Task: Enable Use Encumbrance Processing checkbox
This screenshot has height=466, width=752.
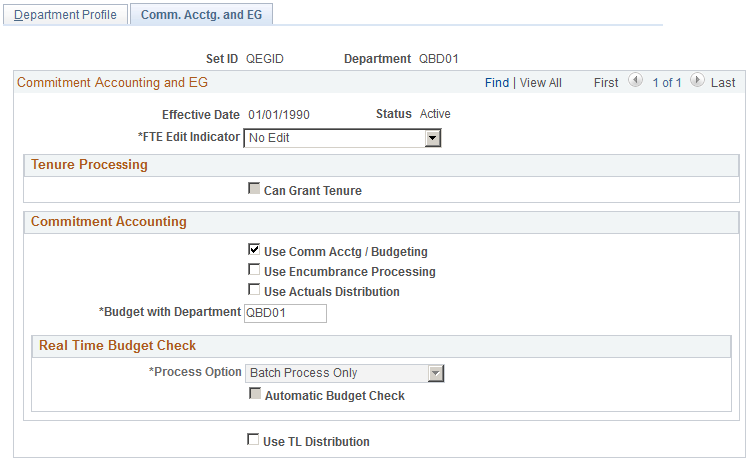Action: (x=254, y=270)
